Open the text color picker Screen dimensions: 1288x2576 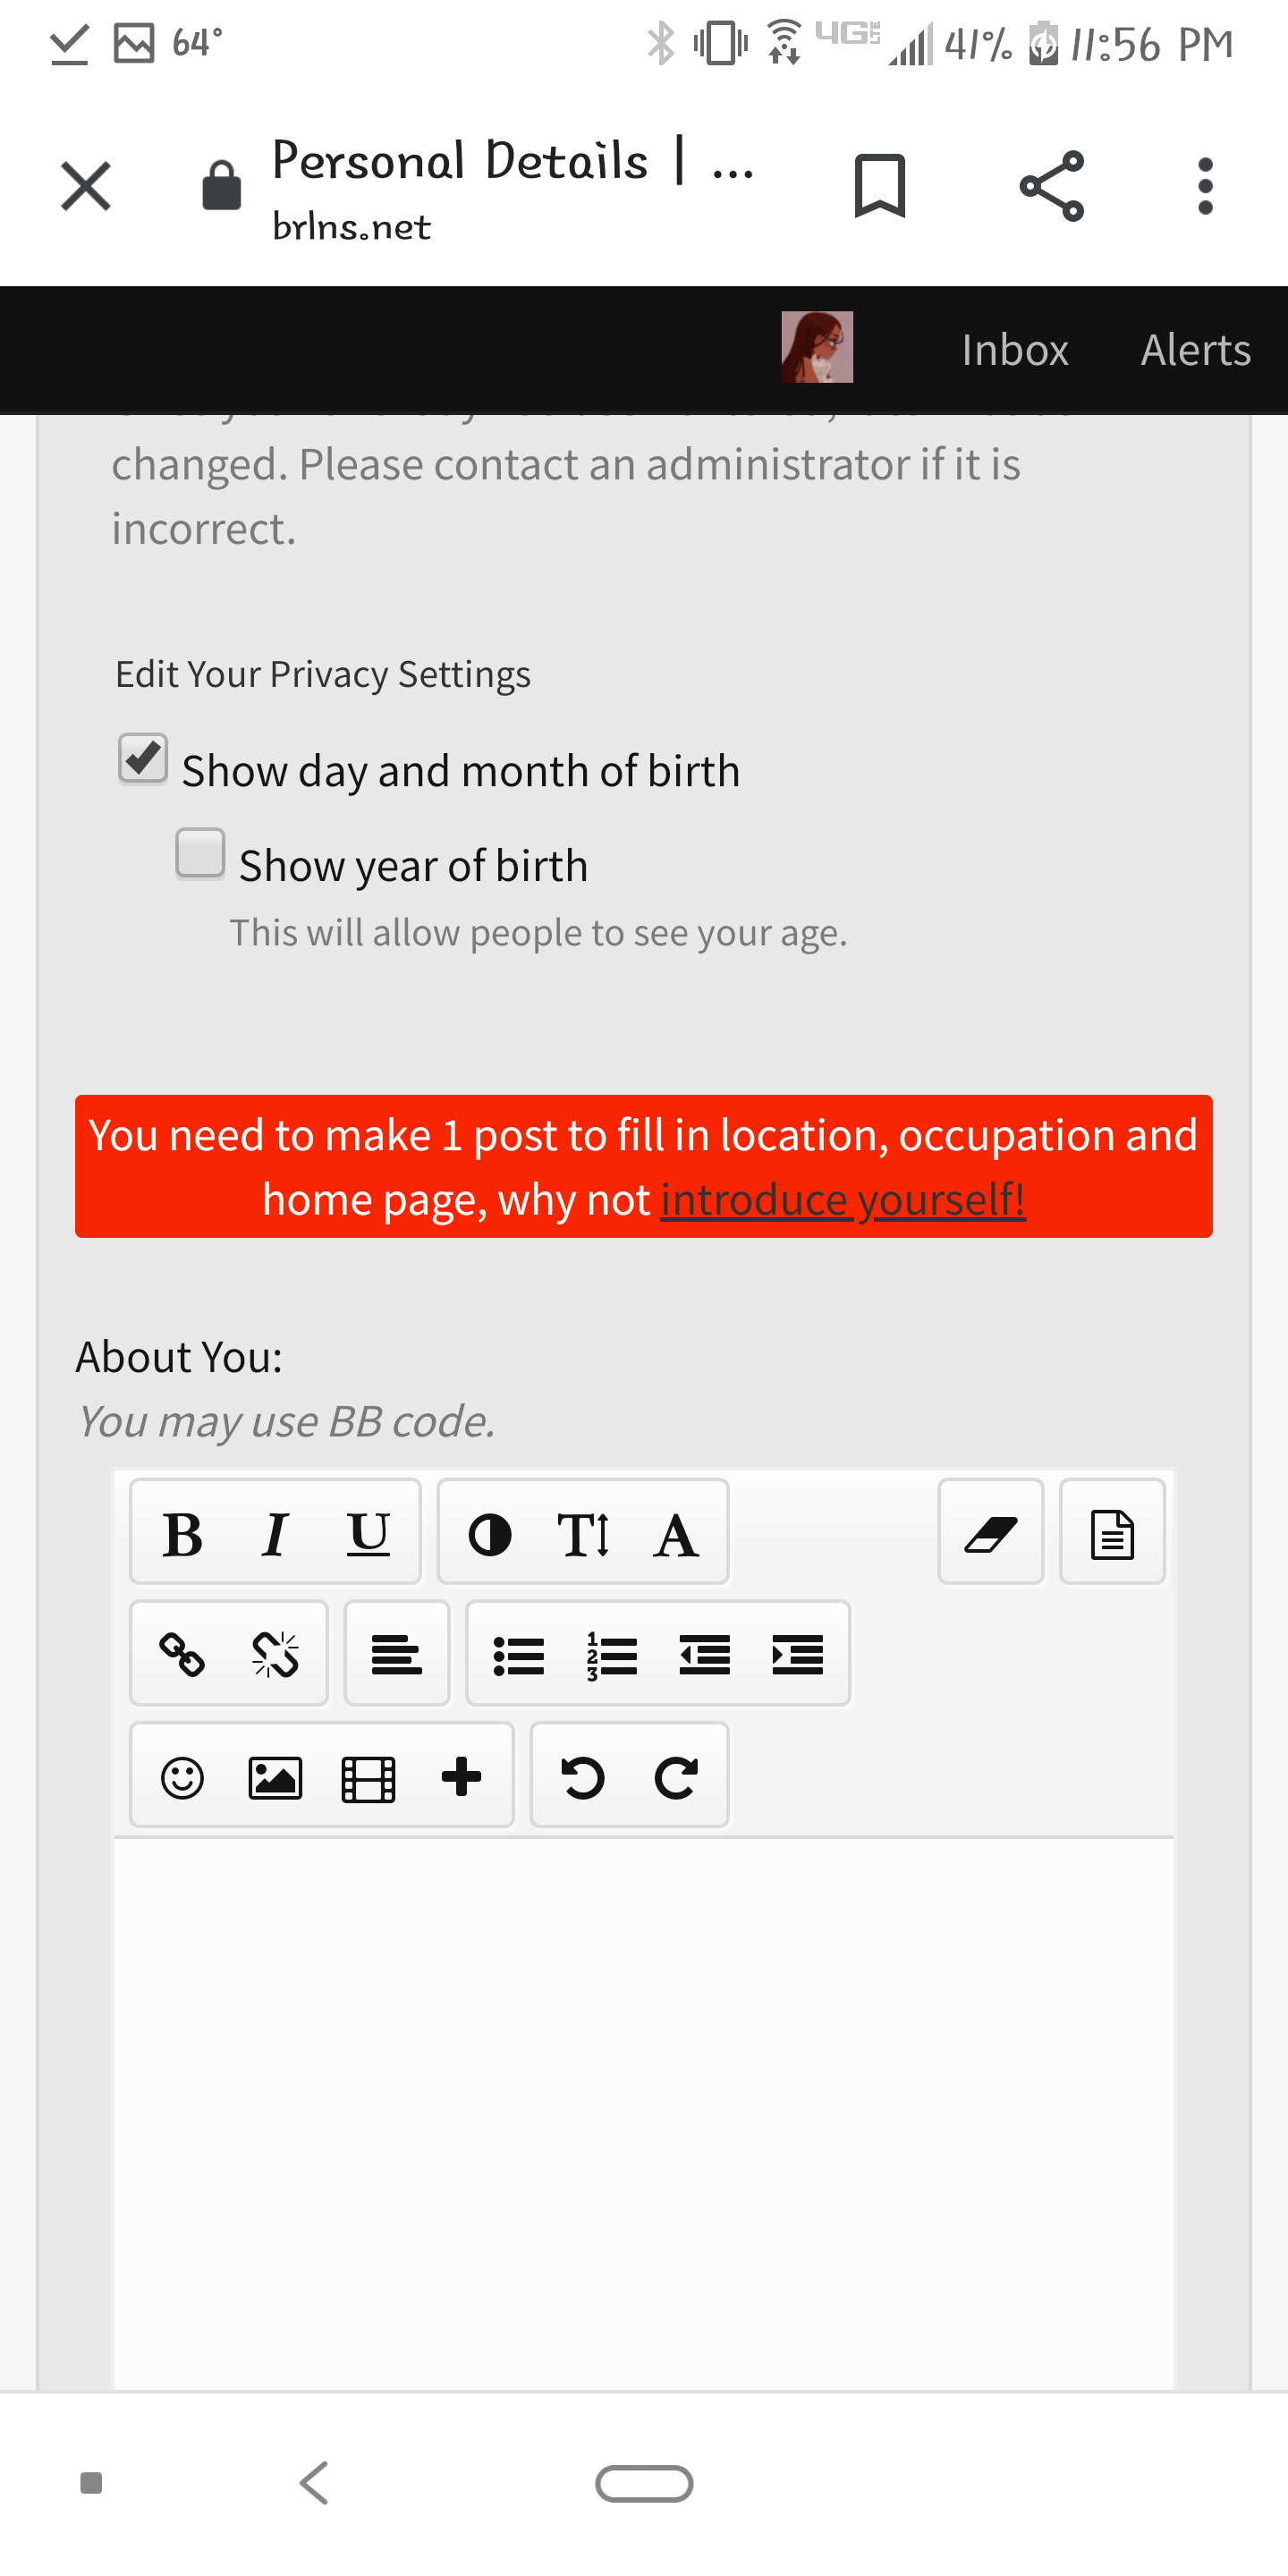pos(490,1533)
